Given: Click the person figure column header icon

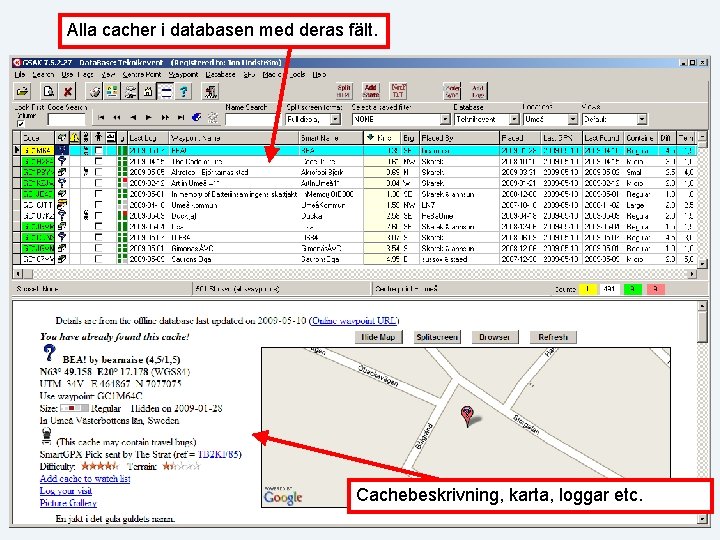Looking at the screenshot, I should click(98, 137).
